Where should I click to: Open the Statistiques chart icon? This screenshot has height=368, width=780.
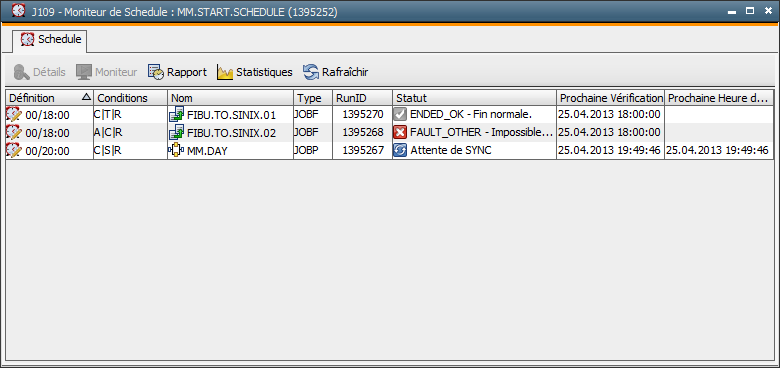coord(225,72)
